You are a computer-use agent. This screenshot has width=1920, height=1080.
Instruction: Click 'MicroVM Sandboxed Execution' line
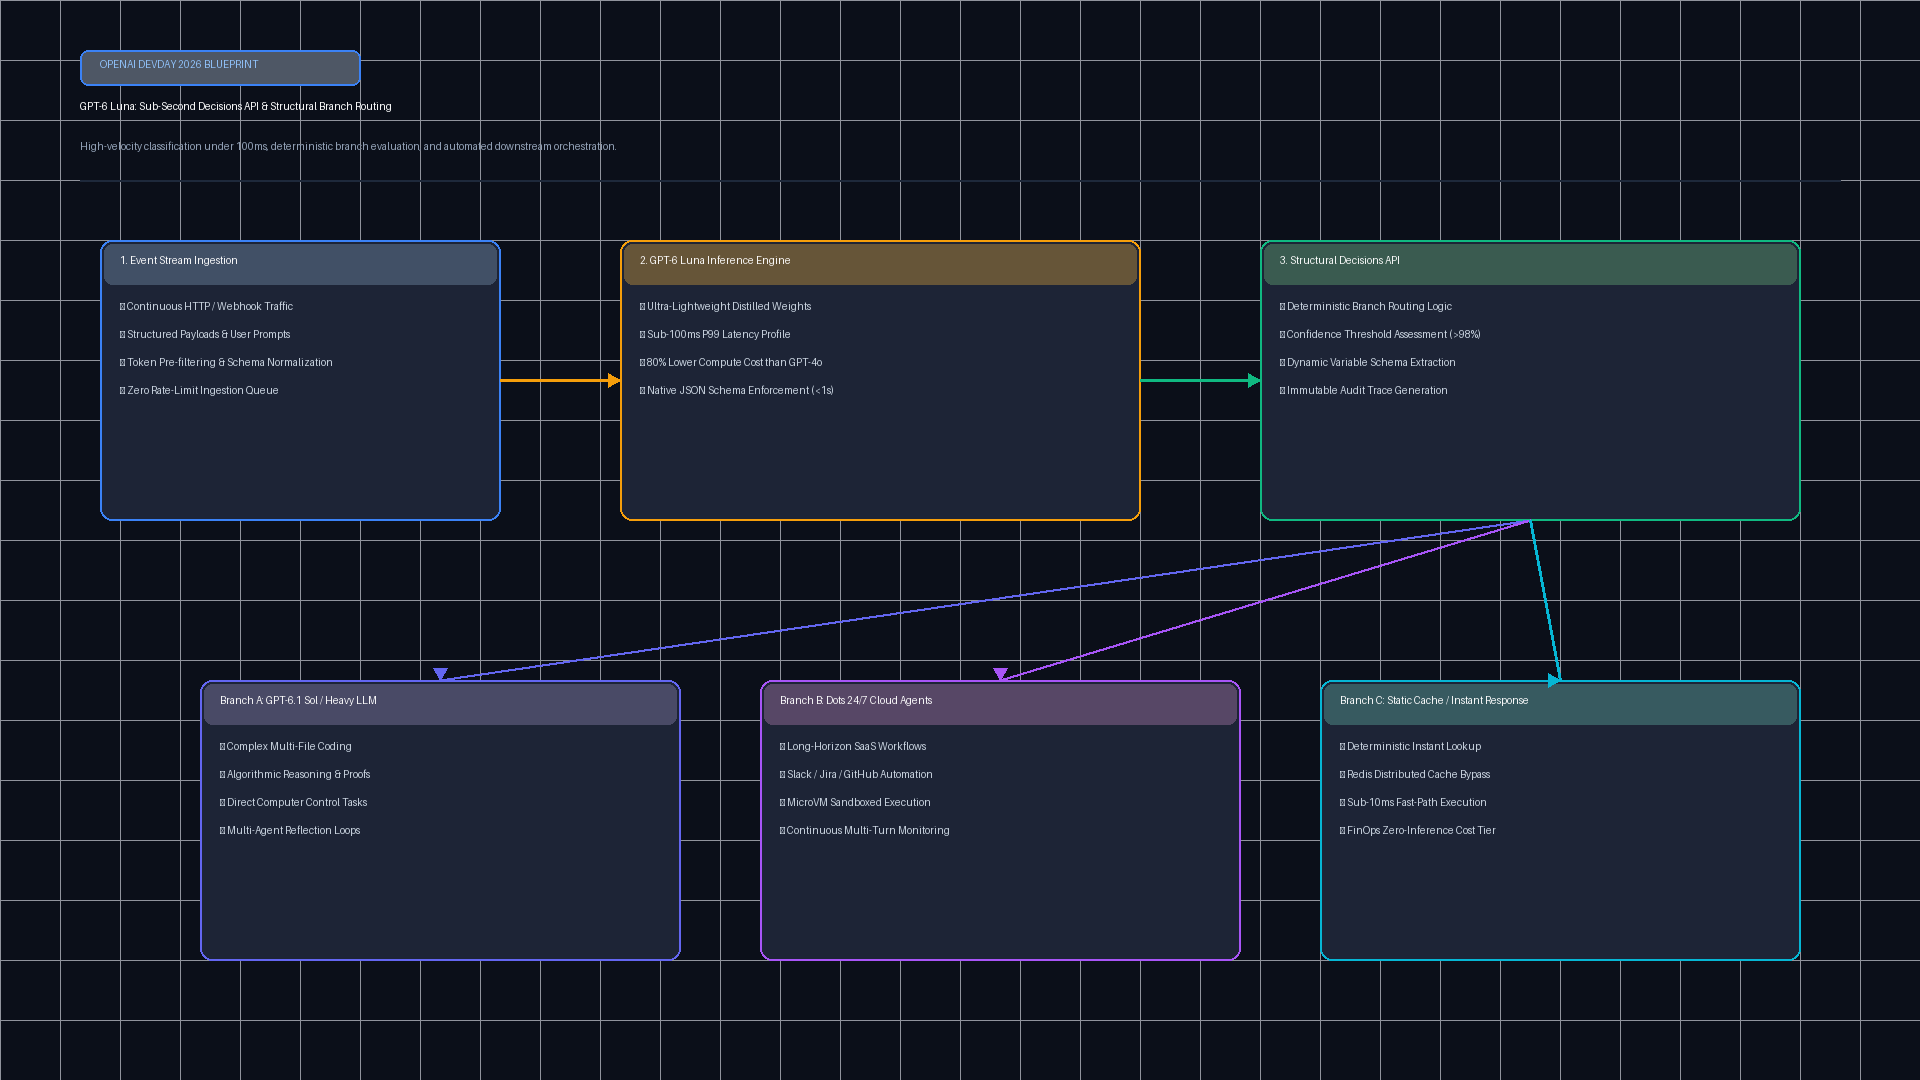[x=855, y=803]
